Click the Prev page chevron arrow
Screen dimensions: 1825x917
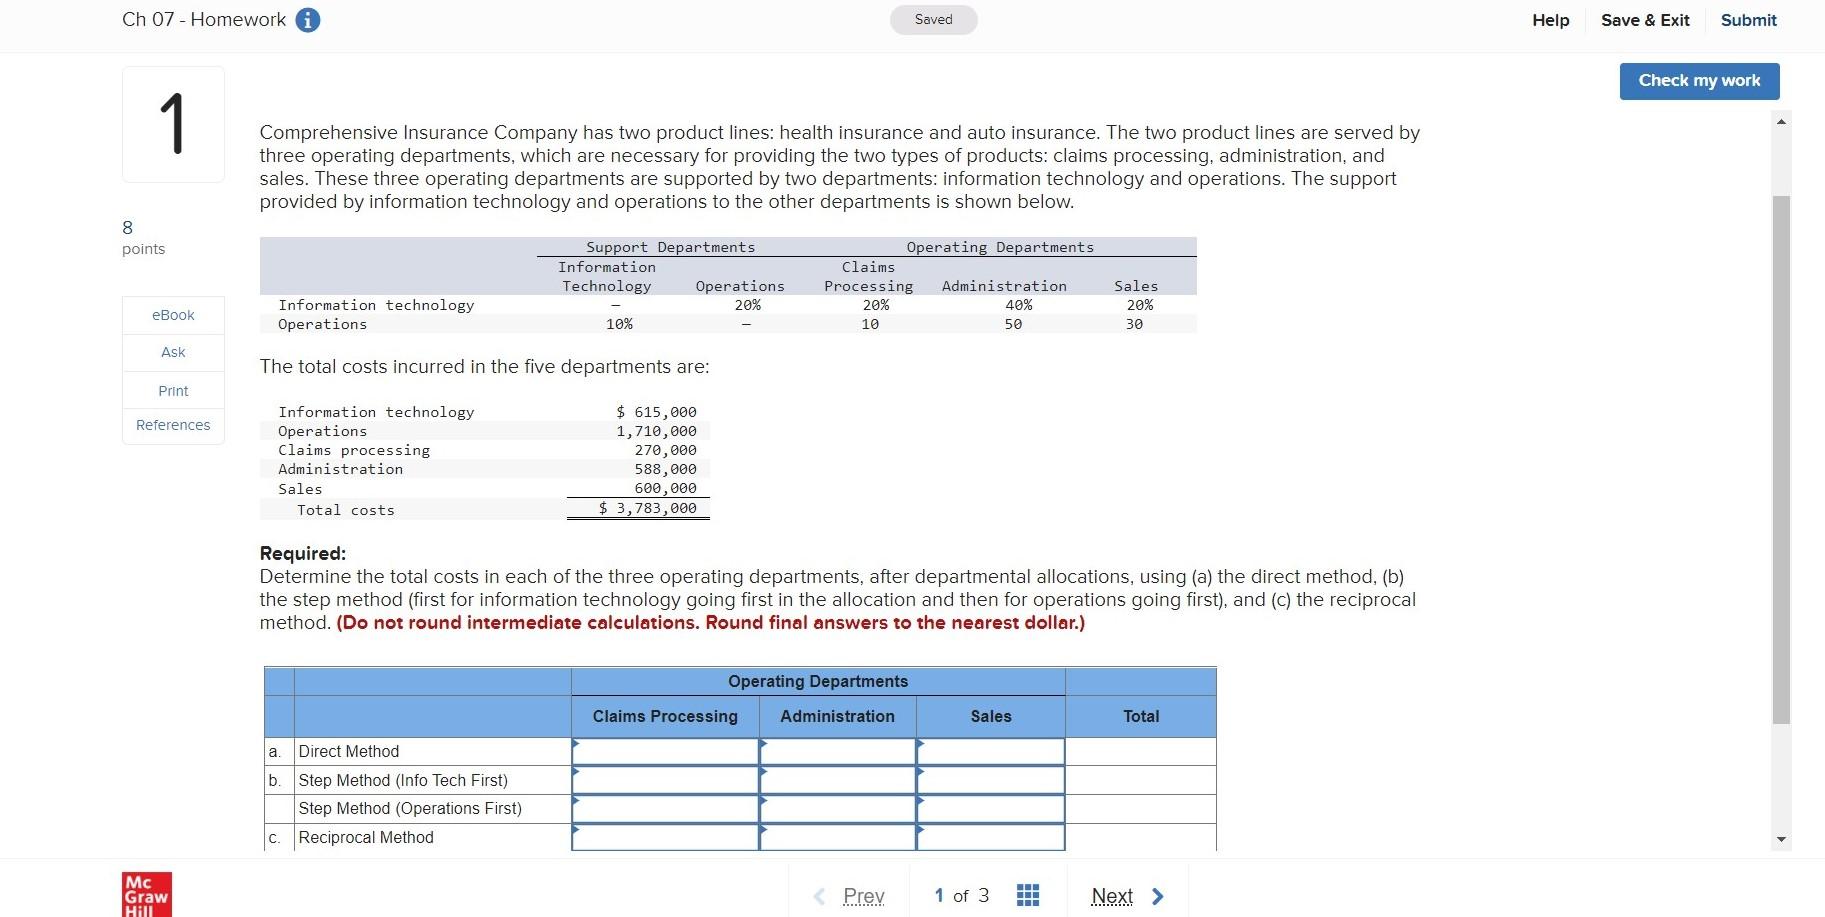[x=819, y=895]
